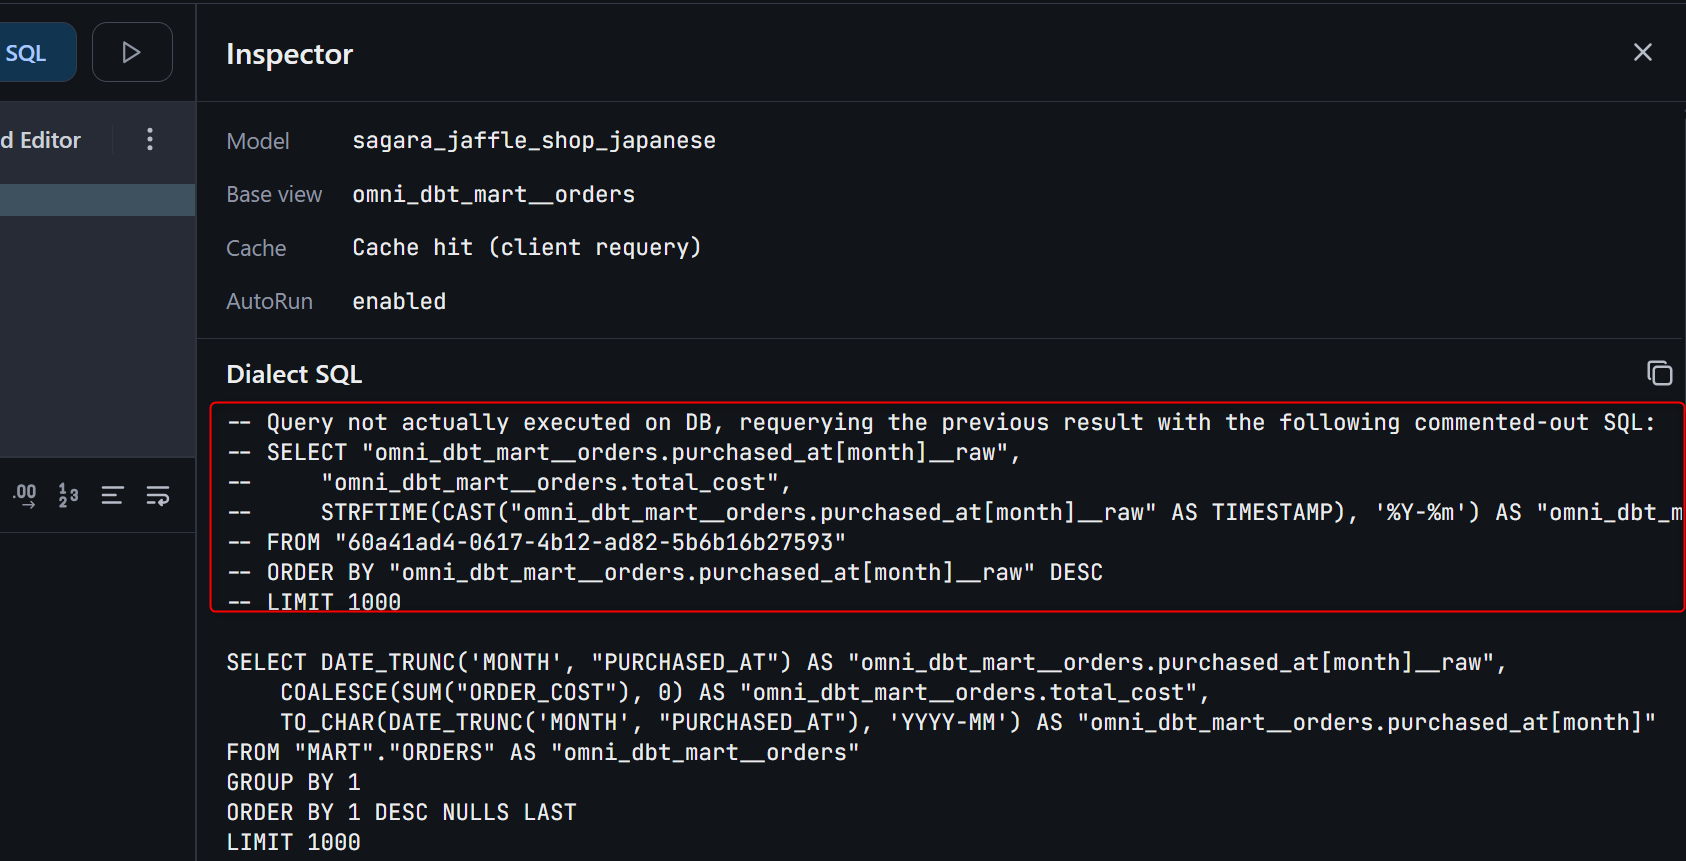The height and width of the screenshot is (861, 1686).
Task: Click the model name sagara_jaffle_shop_japanese
Action: (533, 141)
